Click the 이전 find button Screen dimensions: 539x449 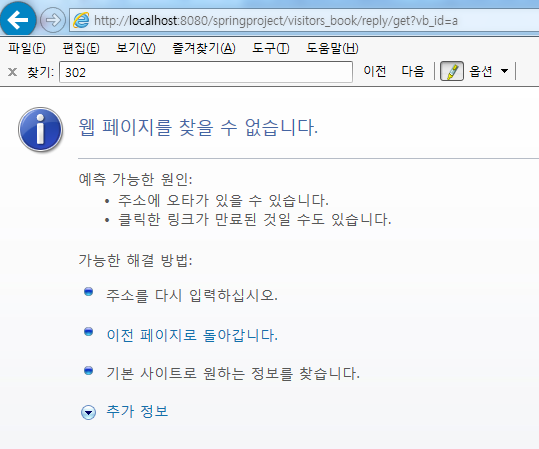point(375,71)
